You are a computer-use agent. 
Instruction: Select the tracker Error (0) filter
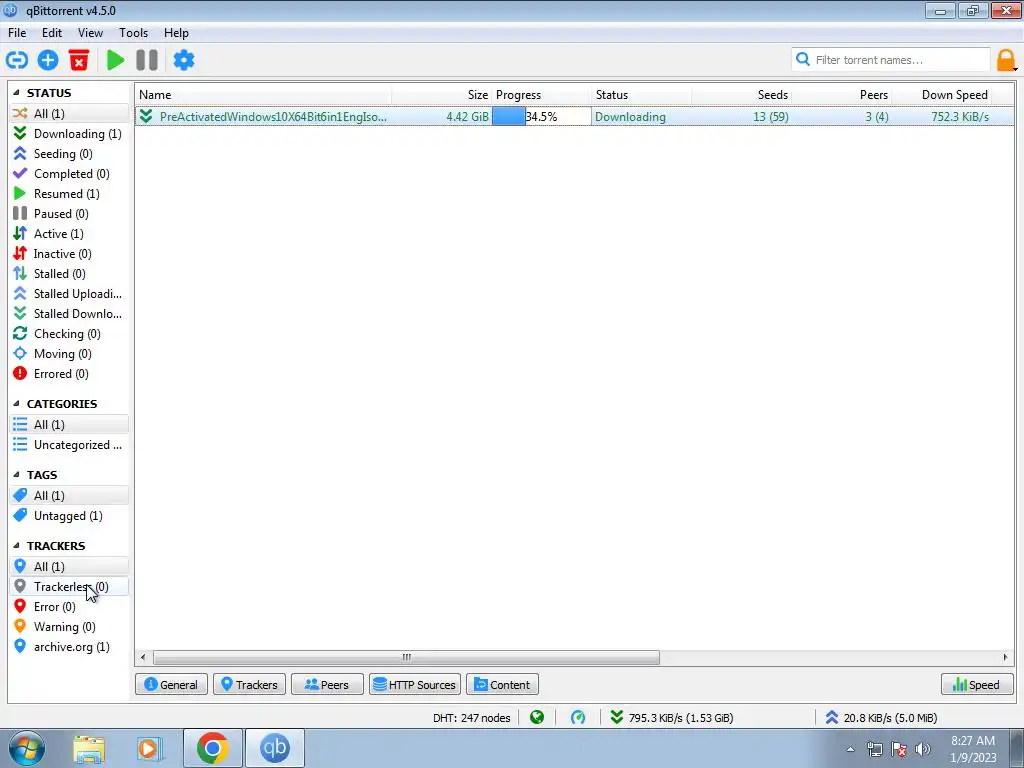pos(69,607)
